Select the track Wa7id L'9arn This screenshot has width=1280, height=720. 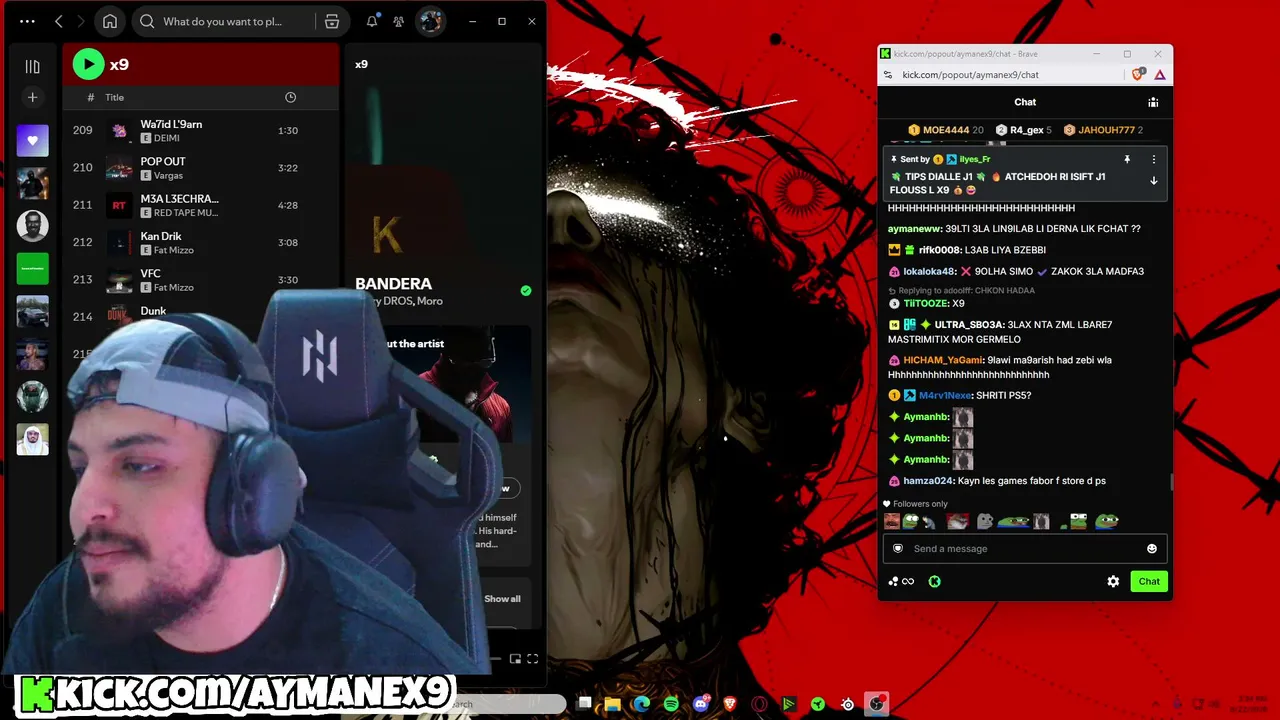pos(171,124)
